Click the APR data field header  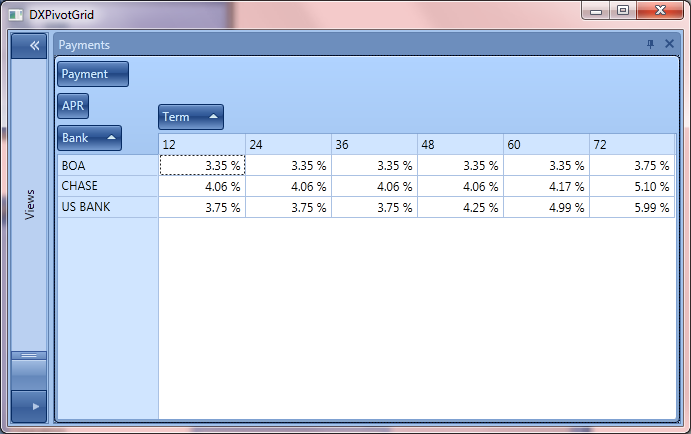73,106
